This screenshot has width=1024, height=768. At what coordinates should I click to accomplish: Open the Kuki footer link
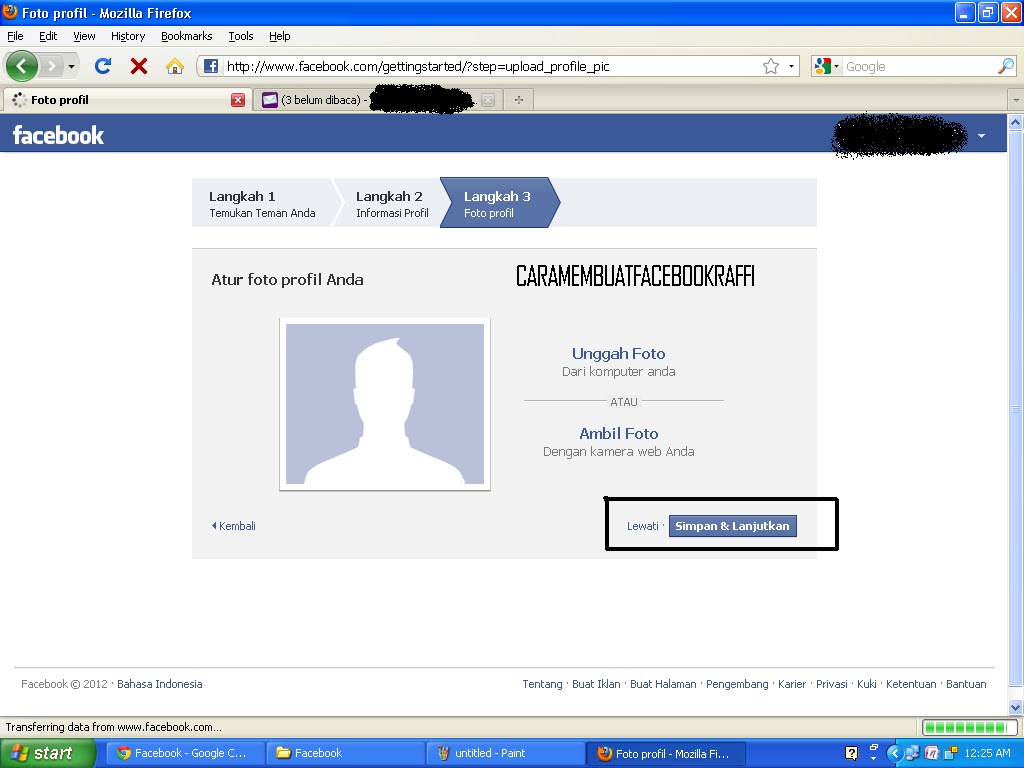tap(867, 684)
